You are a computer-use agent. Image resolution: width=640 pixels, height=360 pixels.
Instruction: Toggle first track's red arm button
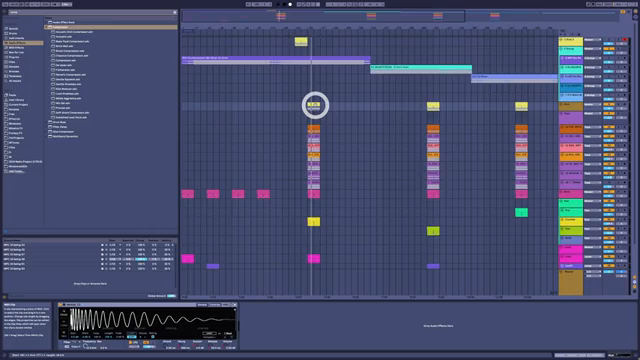pos(624,40)
